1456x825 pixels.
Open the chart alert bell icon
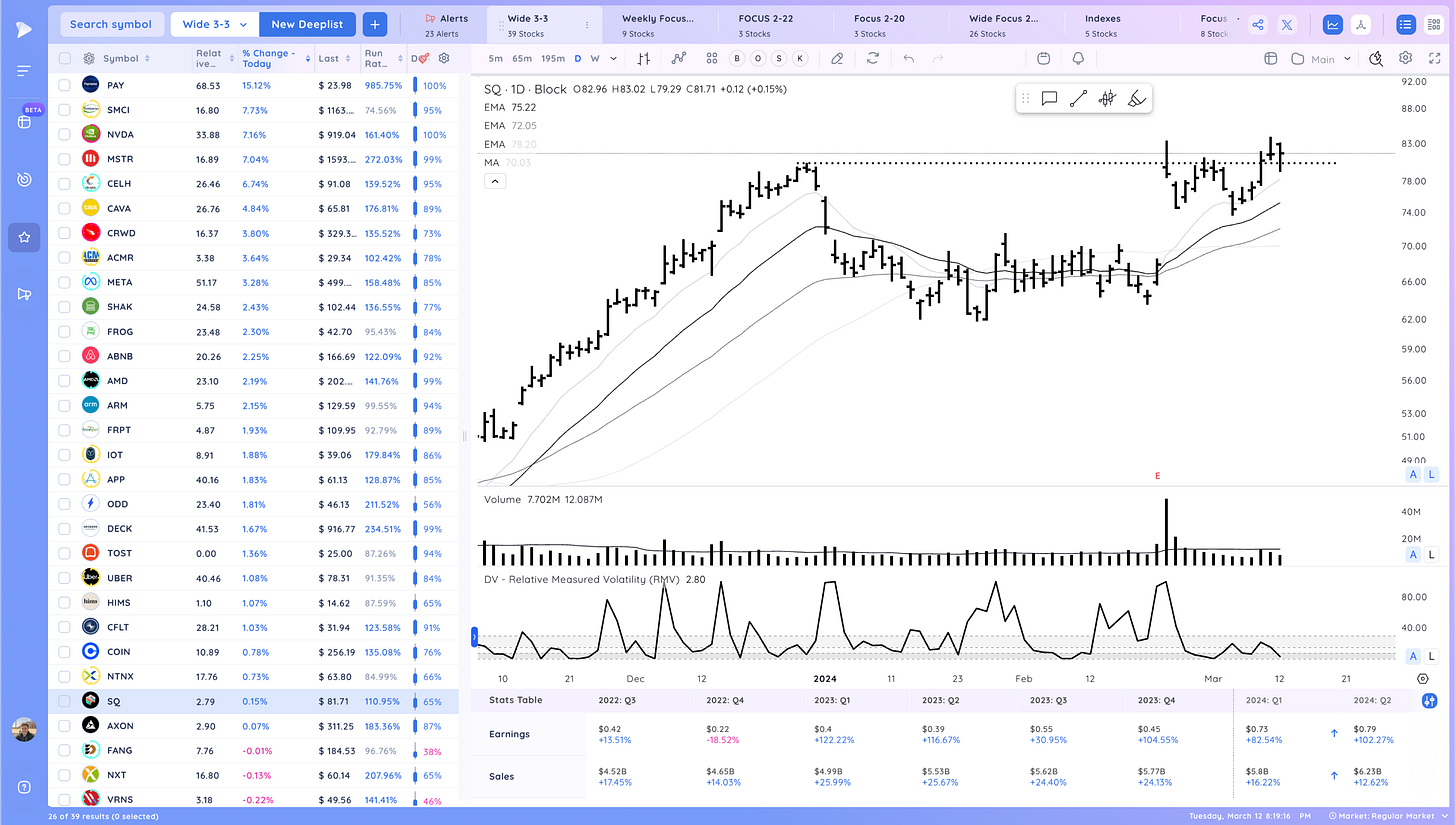1078,59
